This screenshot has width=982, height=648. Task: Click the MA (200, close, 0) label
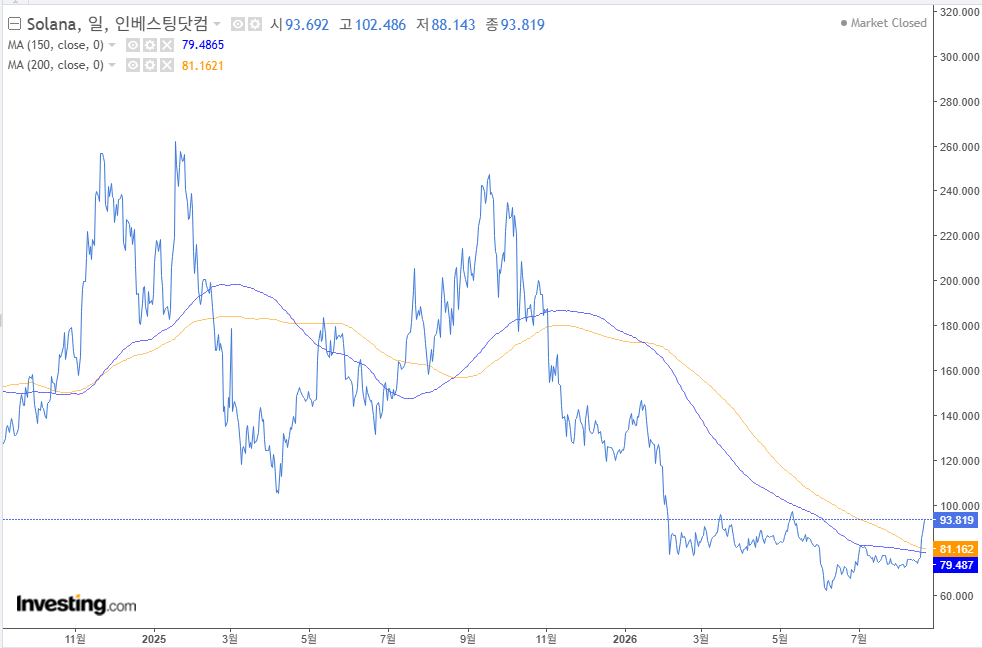point(56,65)
